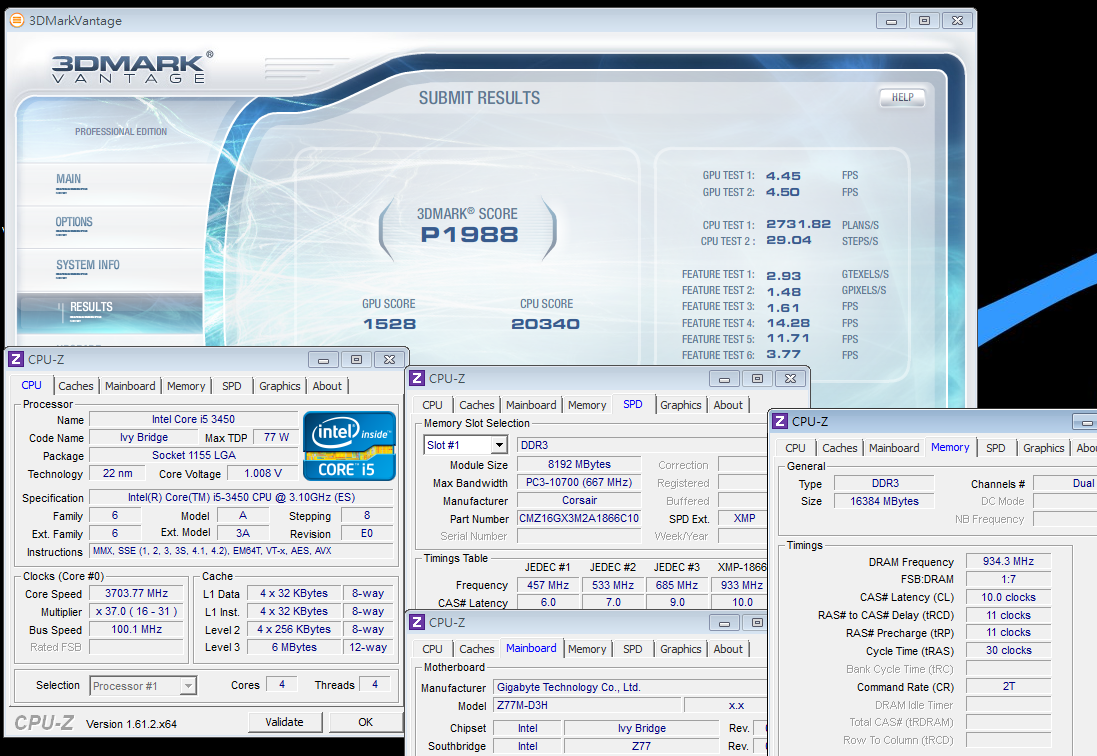1097x756 pixels.
Task: Open the MAIN section in 3DMark sidebar
Action: click(69, 180)
